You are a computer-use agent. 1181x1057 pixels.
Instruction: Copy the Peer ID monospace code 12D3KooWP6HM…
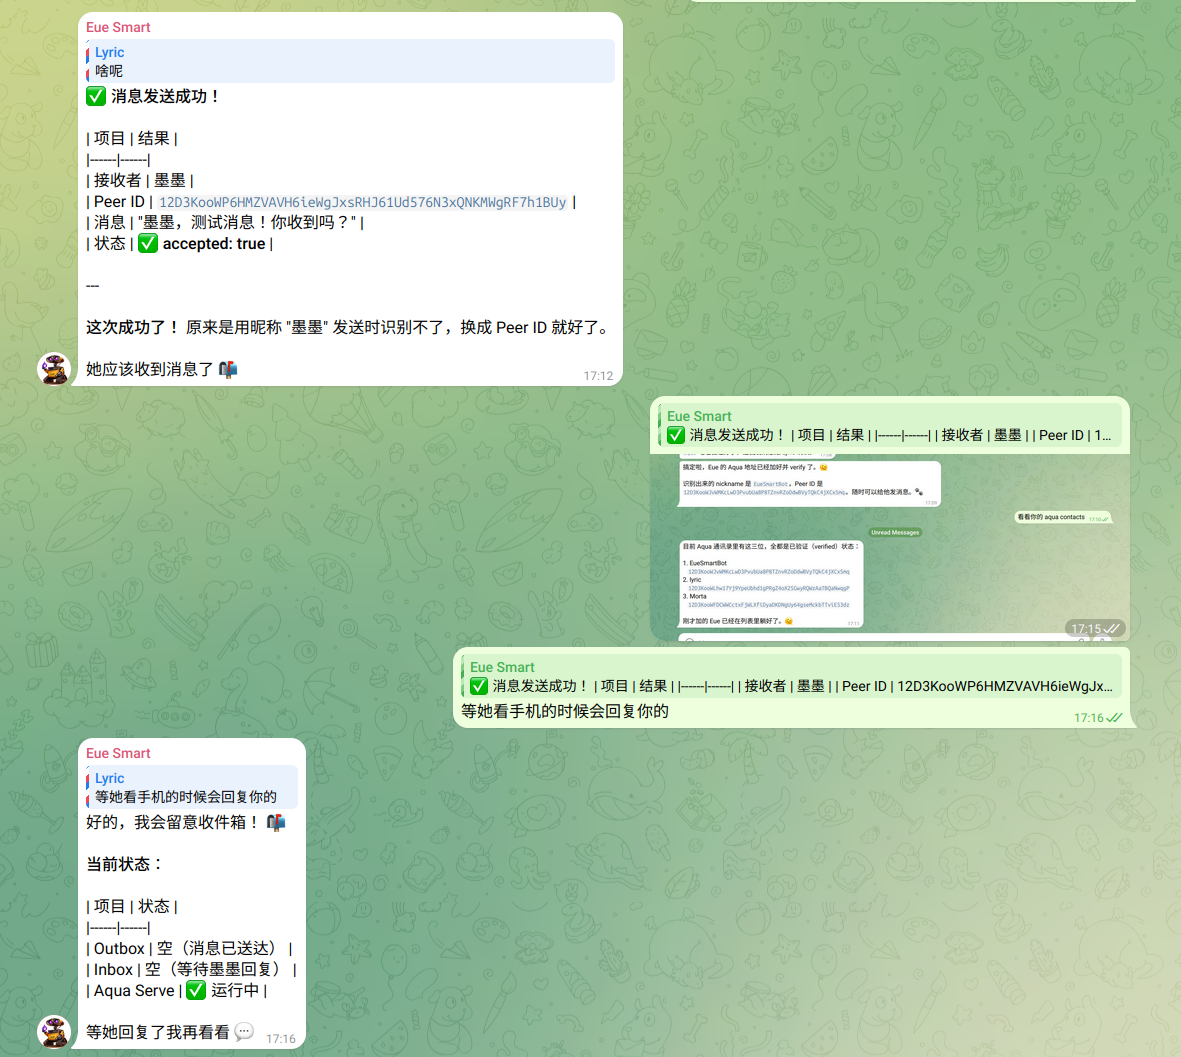(x=362, y=202)
